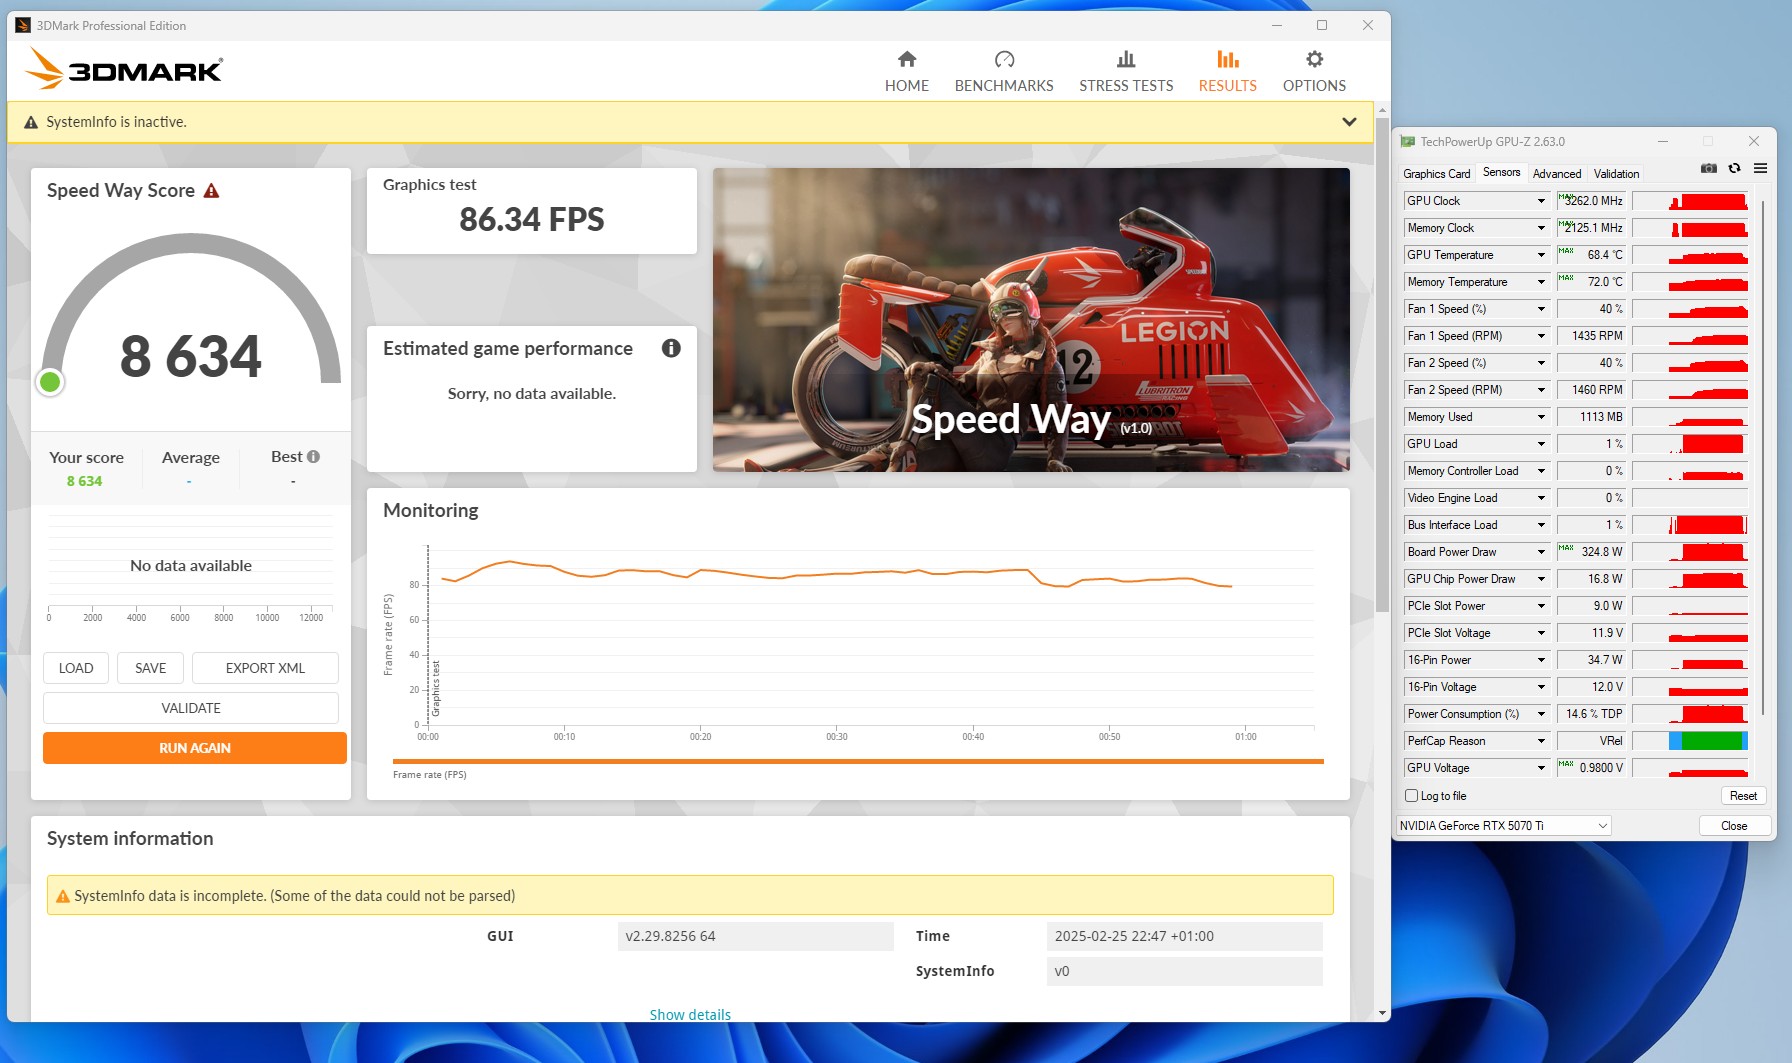The width and height of the screenshot is (1792, 1063).
Task: Expand the SystemInfo is inactive banner
Action: point(1349,122)
